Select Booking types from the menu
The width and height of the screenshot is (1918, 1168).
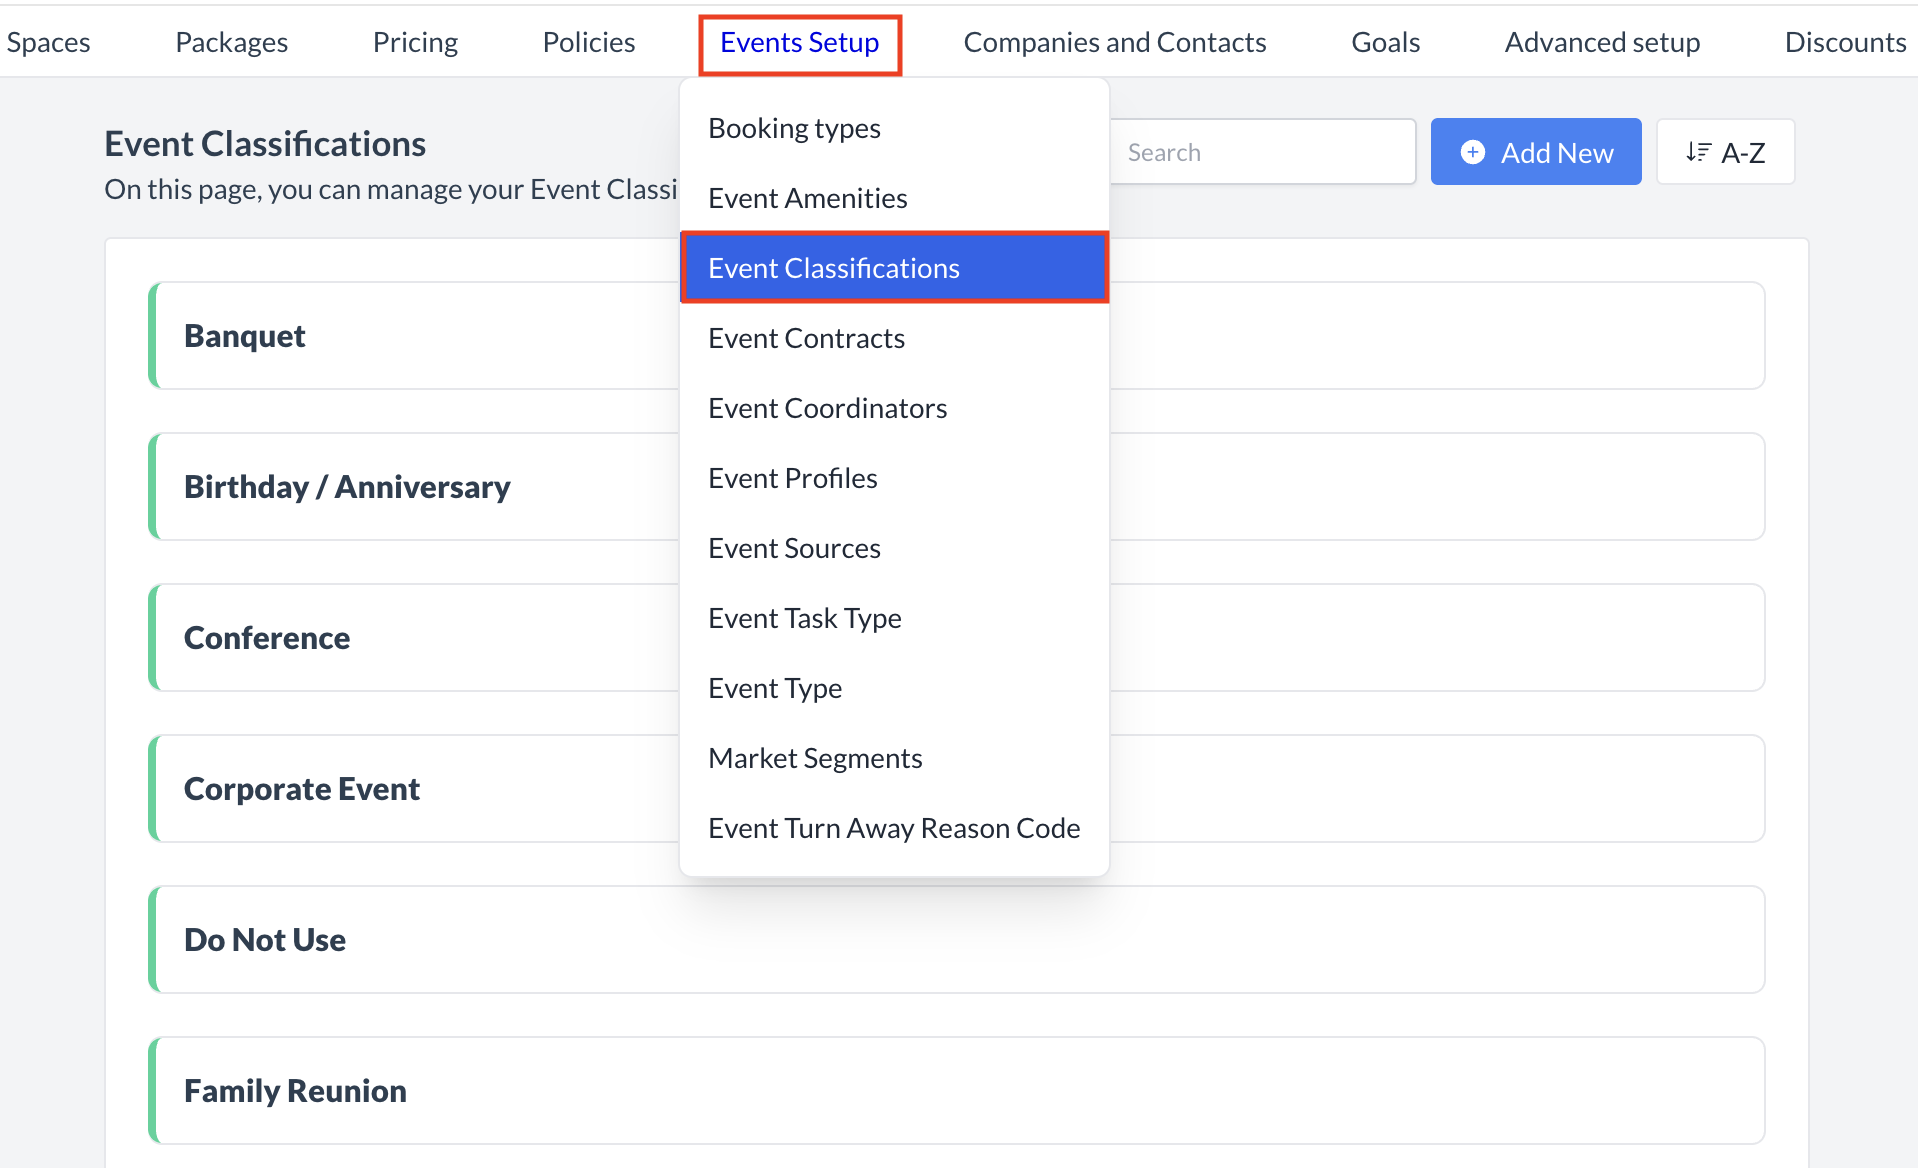tap(794, 128)
